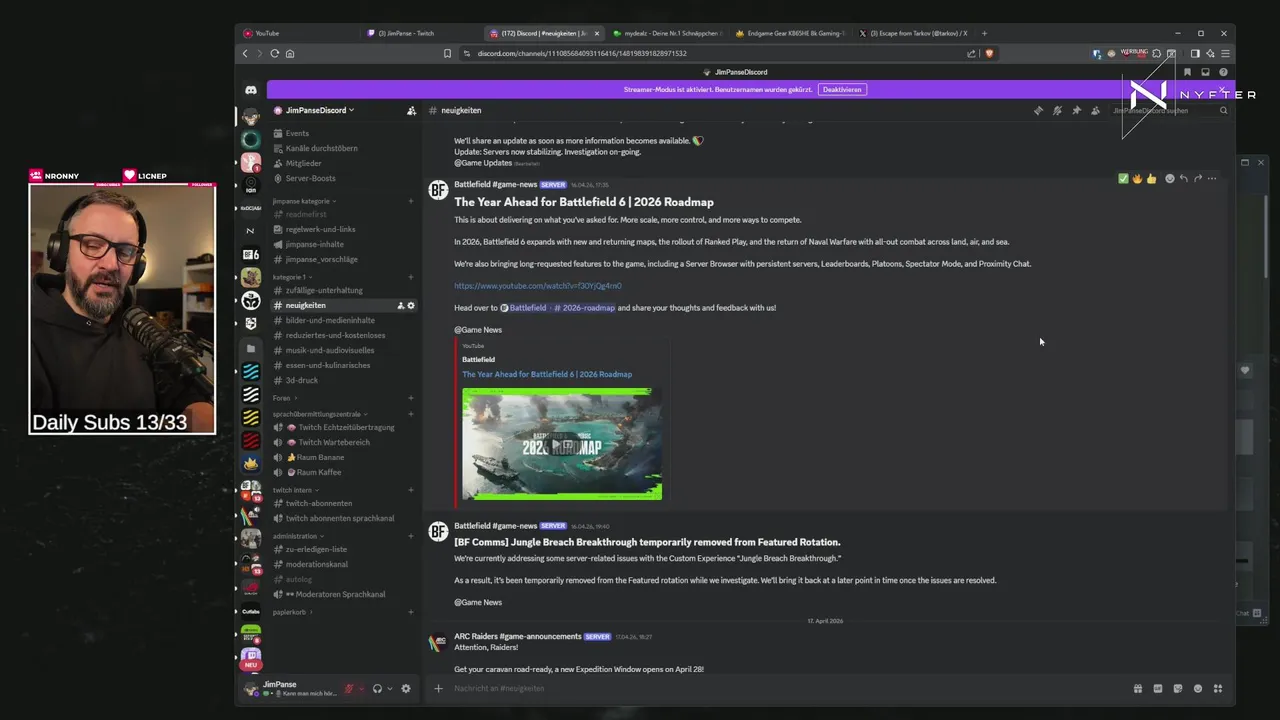
Task: Add channel to the kategorie 1 category
Action: tap(411, 277)
